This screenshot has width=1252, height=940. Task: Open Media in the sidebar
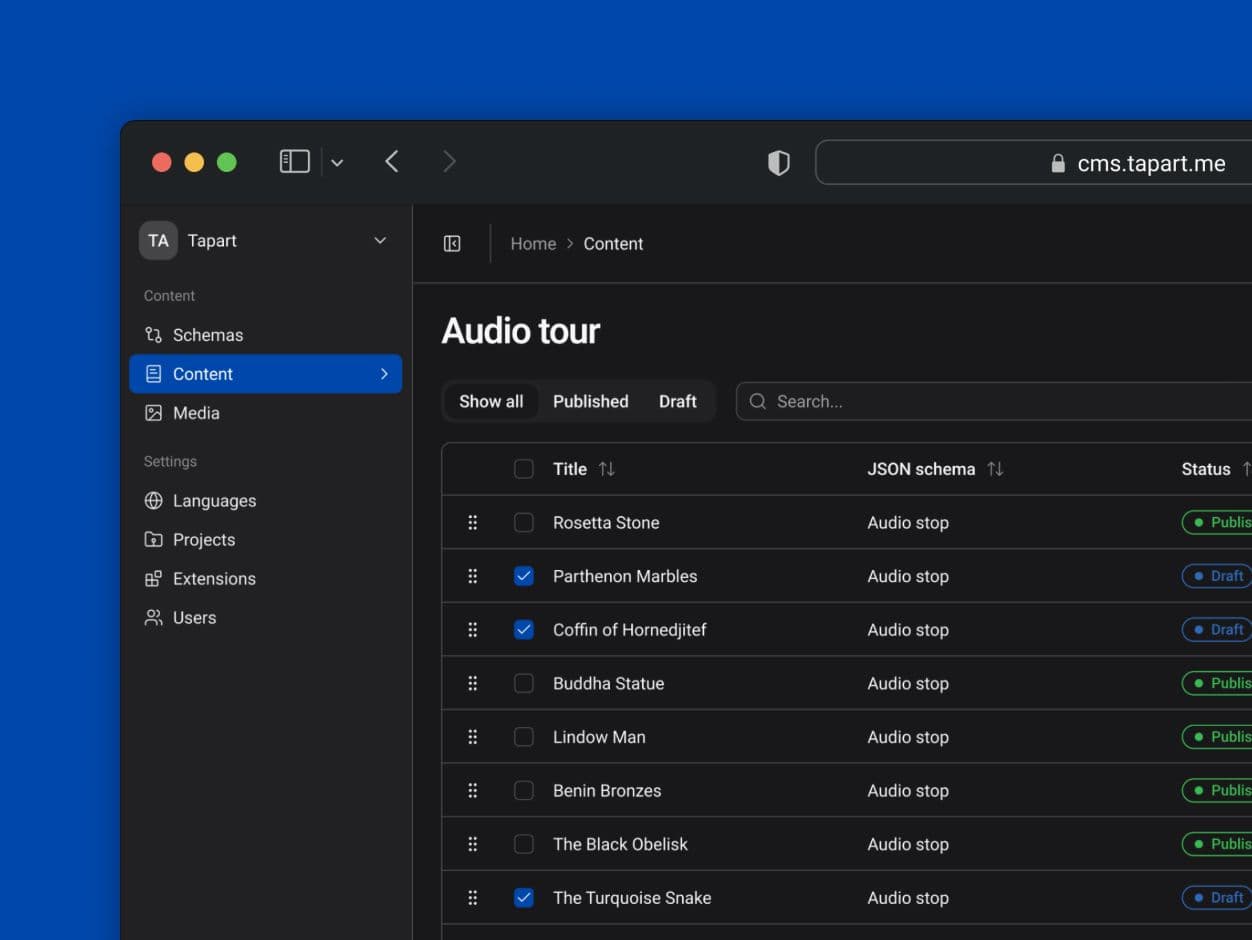point(266,413)
